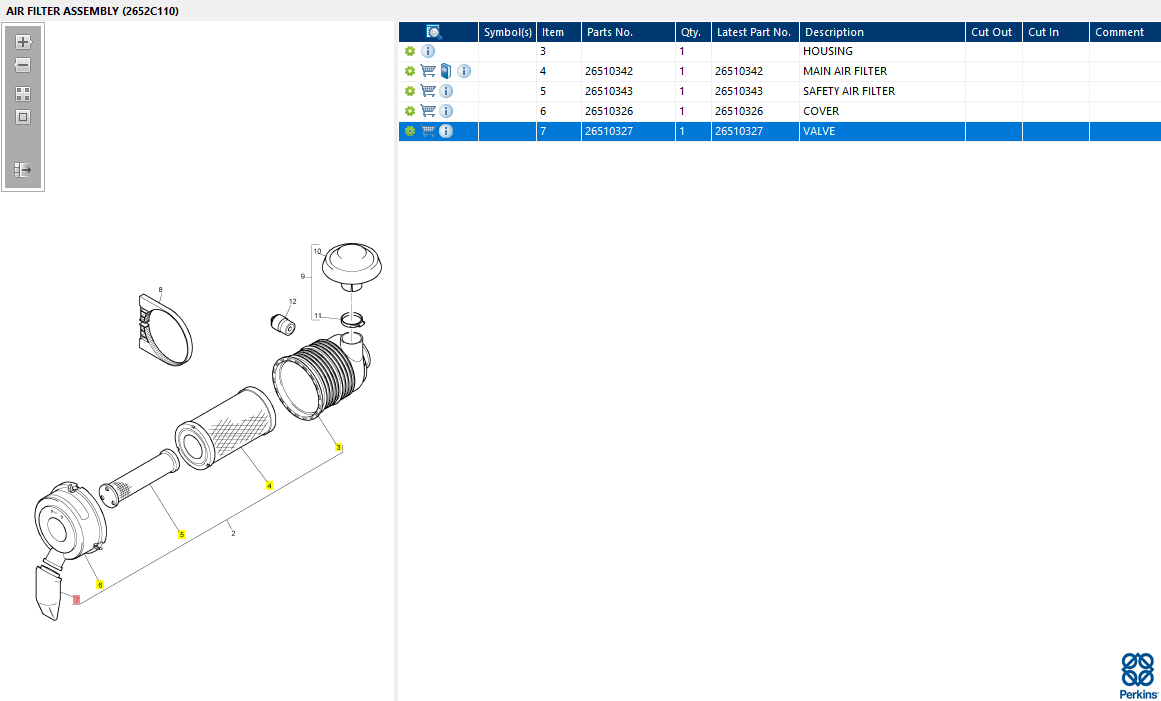
Task: Click the Cut Out column header
Action: tap(994, 32)
